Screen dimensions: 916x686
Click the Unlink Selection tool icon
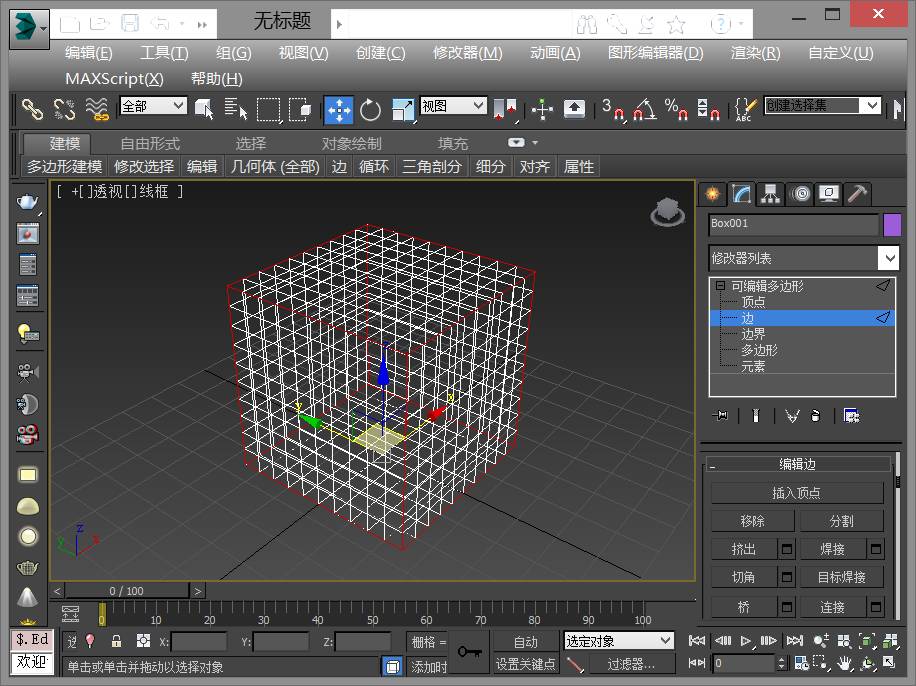64,109
